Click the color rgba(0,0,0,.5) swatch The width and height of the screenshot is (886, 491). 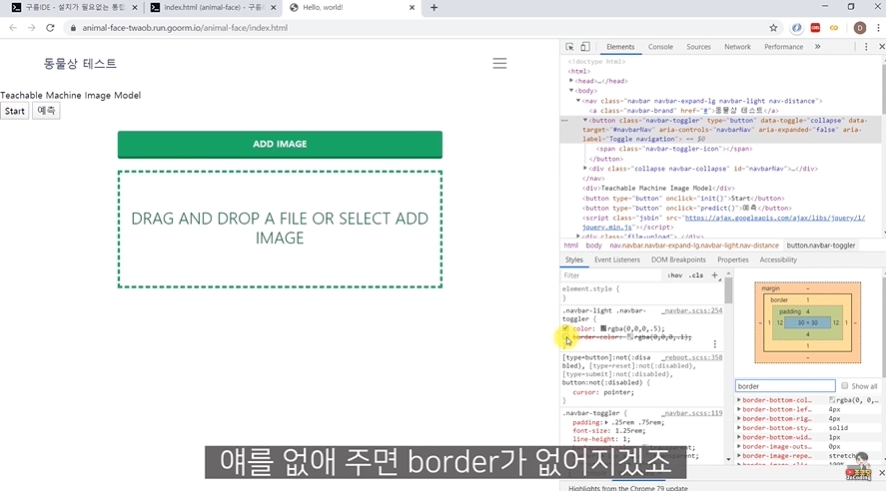click(603, 328)
